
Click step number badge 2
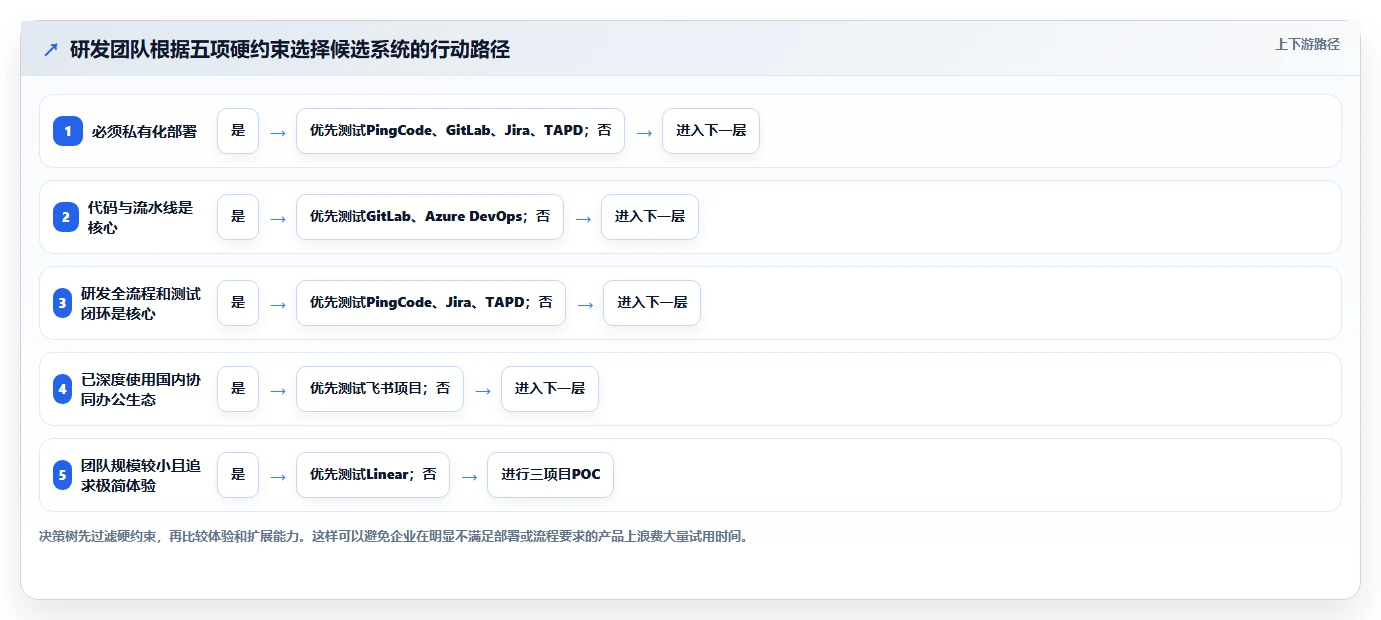(x=66, y=217)
